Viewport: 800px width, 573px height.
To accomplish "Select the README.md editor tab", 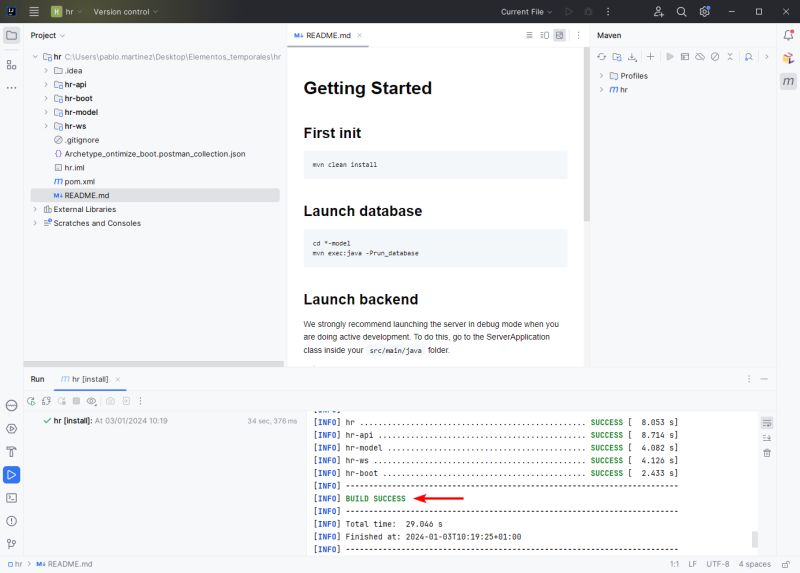I will pyautogui.click(x=328, y=35).
